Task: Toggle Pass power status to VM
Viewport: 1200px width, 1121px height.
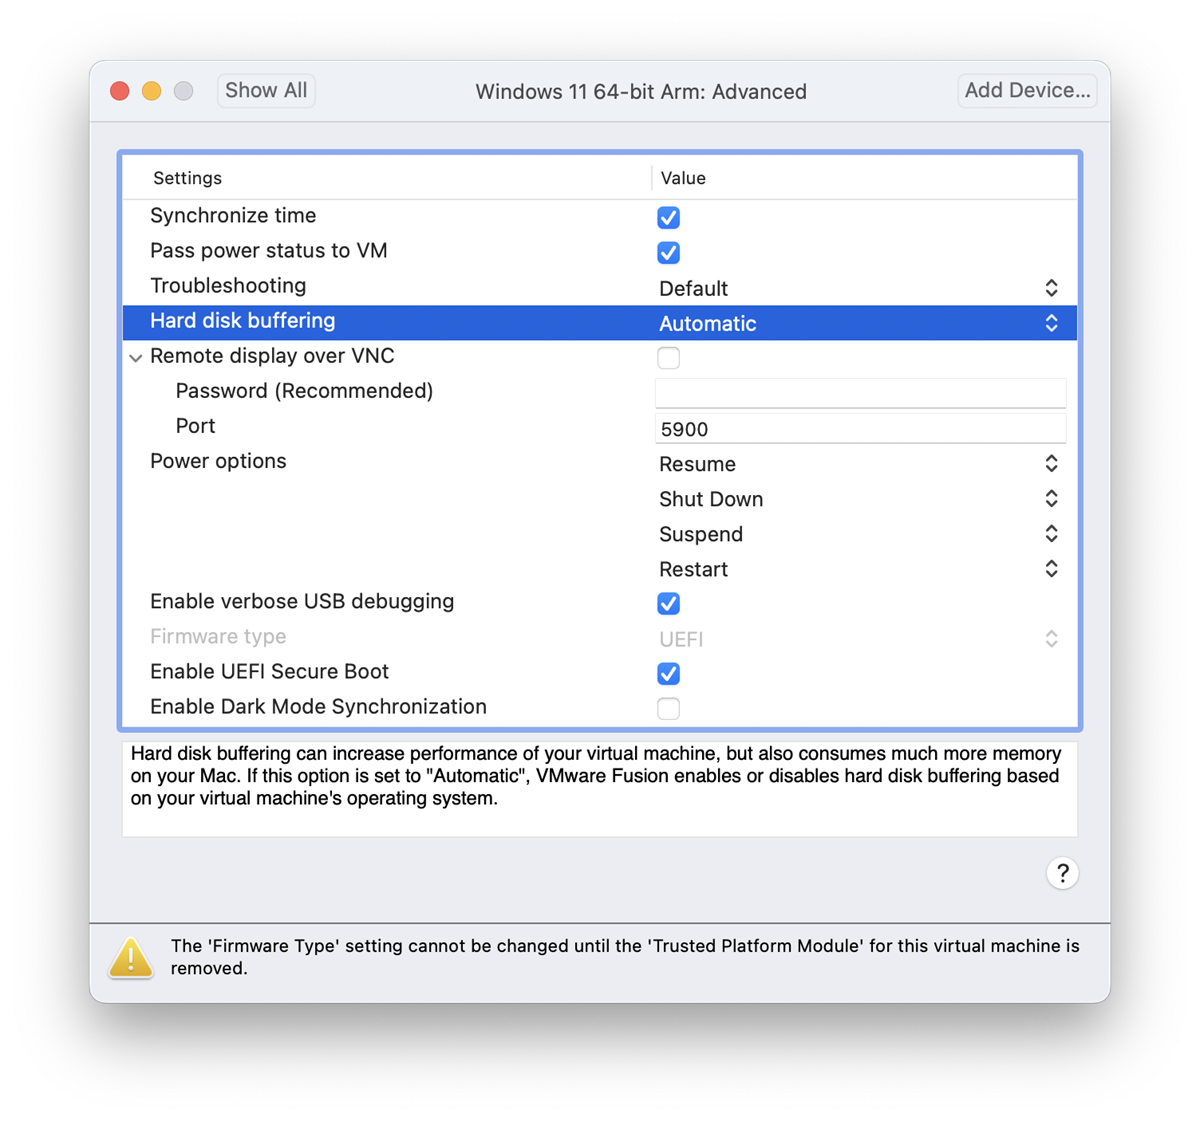Action: pyautogui.click(x=669, y=252)
